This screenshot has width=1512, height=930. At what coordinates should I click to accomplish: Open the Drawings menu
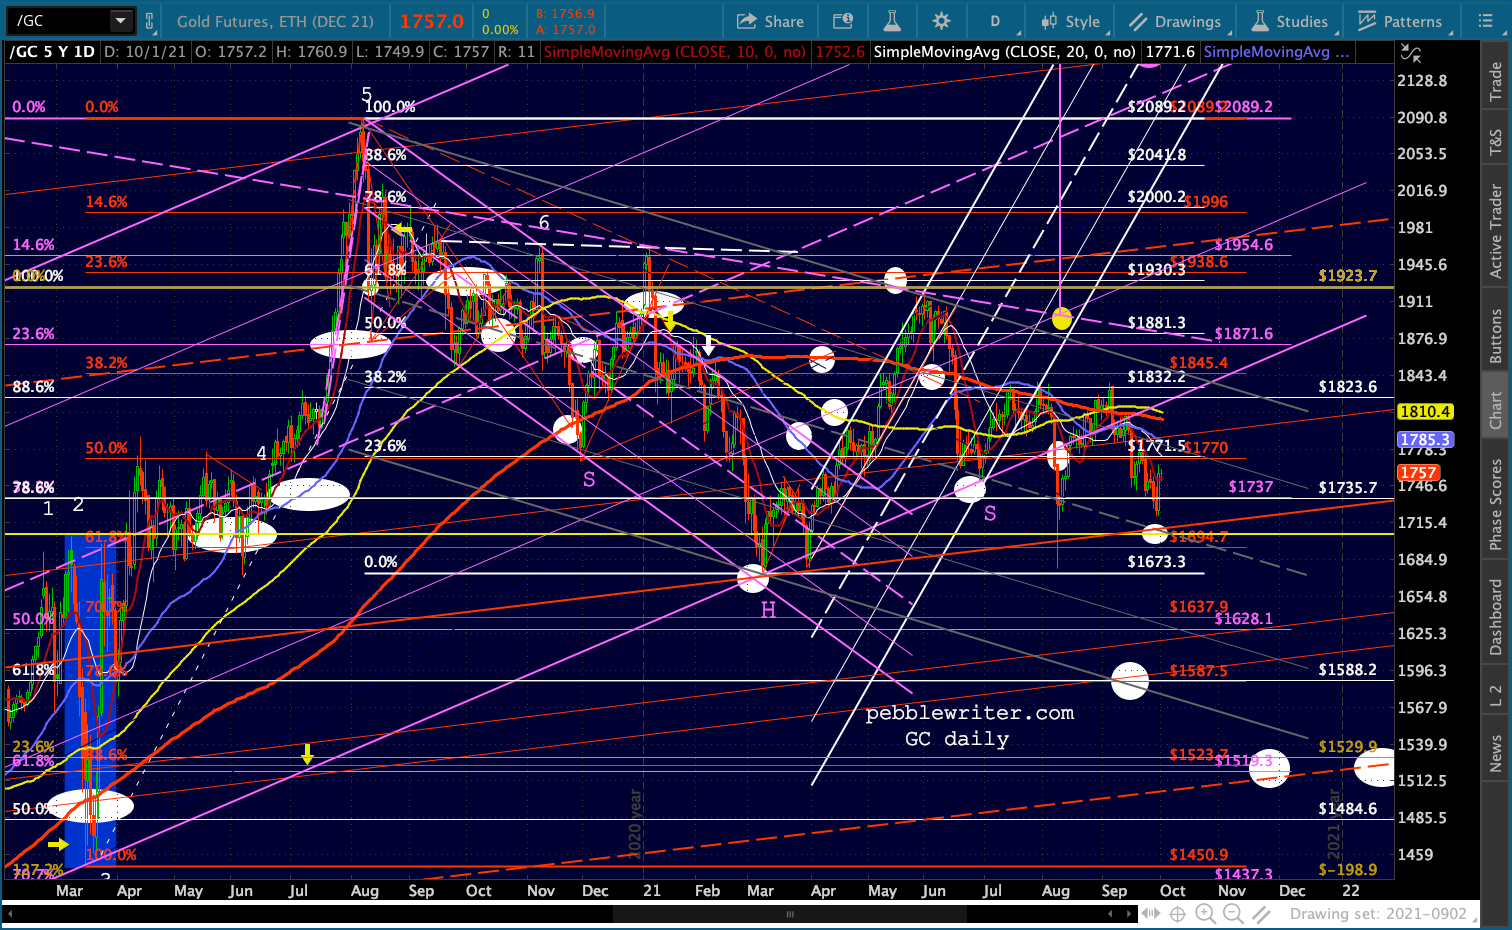coord(1175,21)
